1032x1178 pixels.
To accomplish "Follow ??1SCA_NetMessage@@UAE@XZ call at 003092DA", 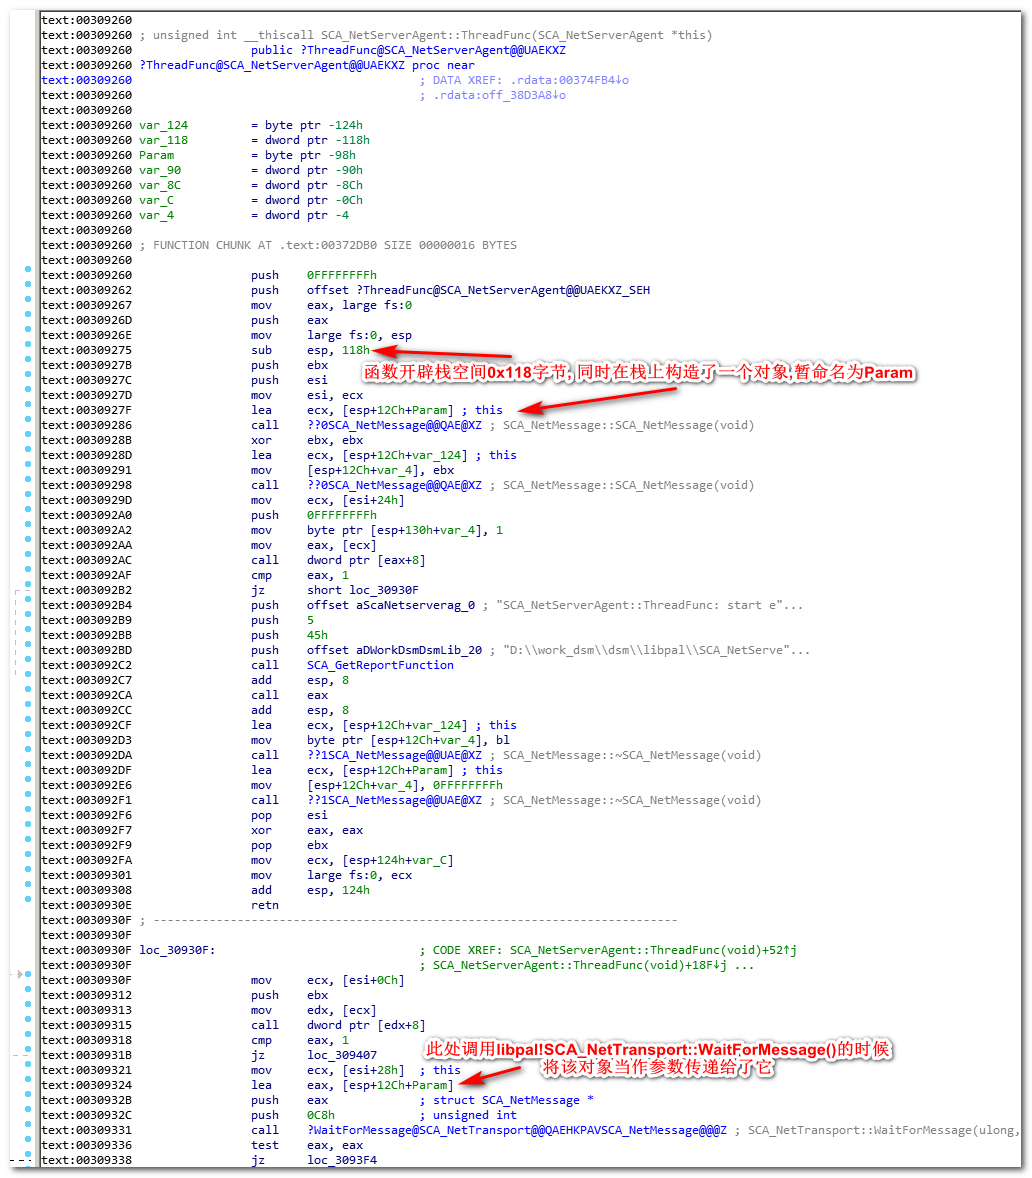I will point(394,757).
